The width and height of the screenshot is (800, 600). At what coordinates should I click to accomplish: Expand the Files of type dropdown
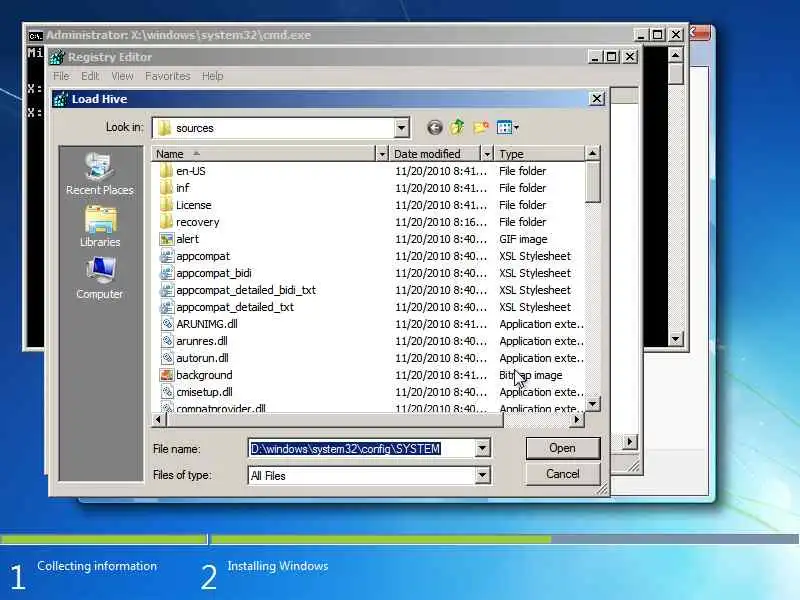(482, 476)
